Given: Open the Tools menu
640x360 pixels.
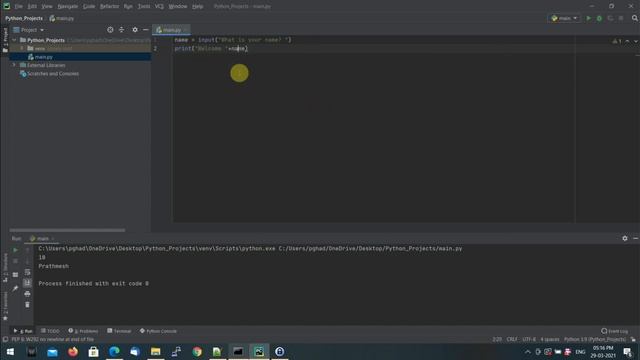Looking at the screenshot, I should pos(143,7).
